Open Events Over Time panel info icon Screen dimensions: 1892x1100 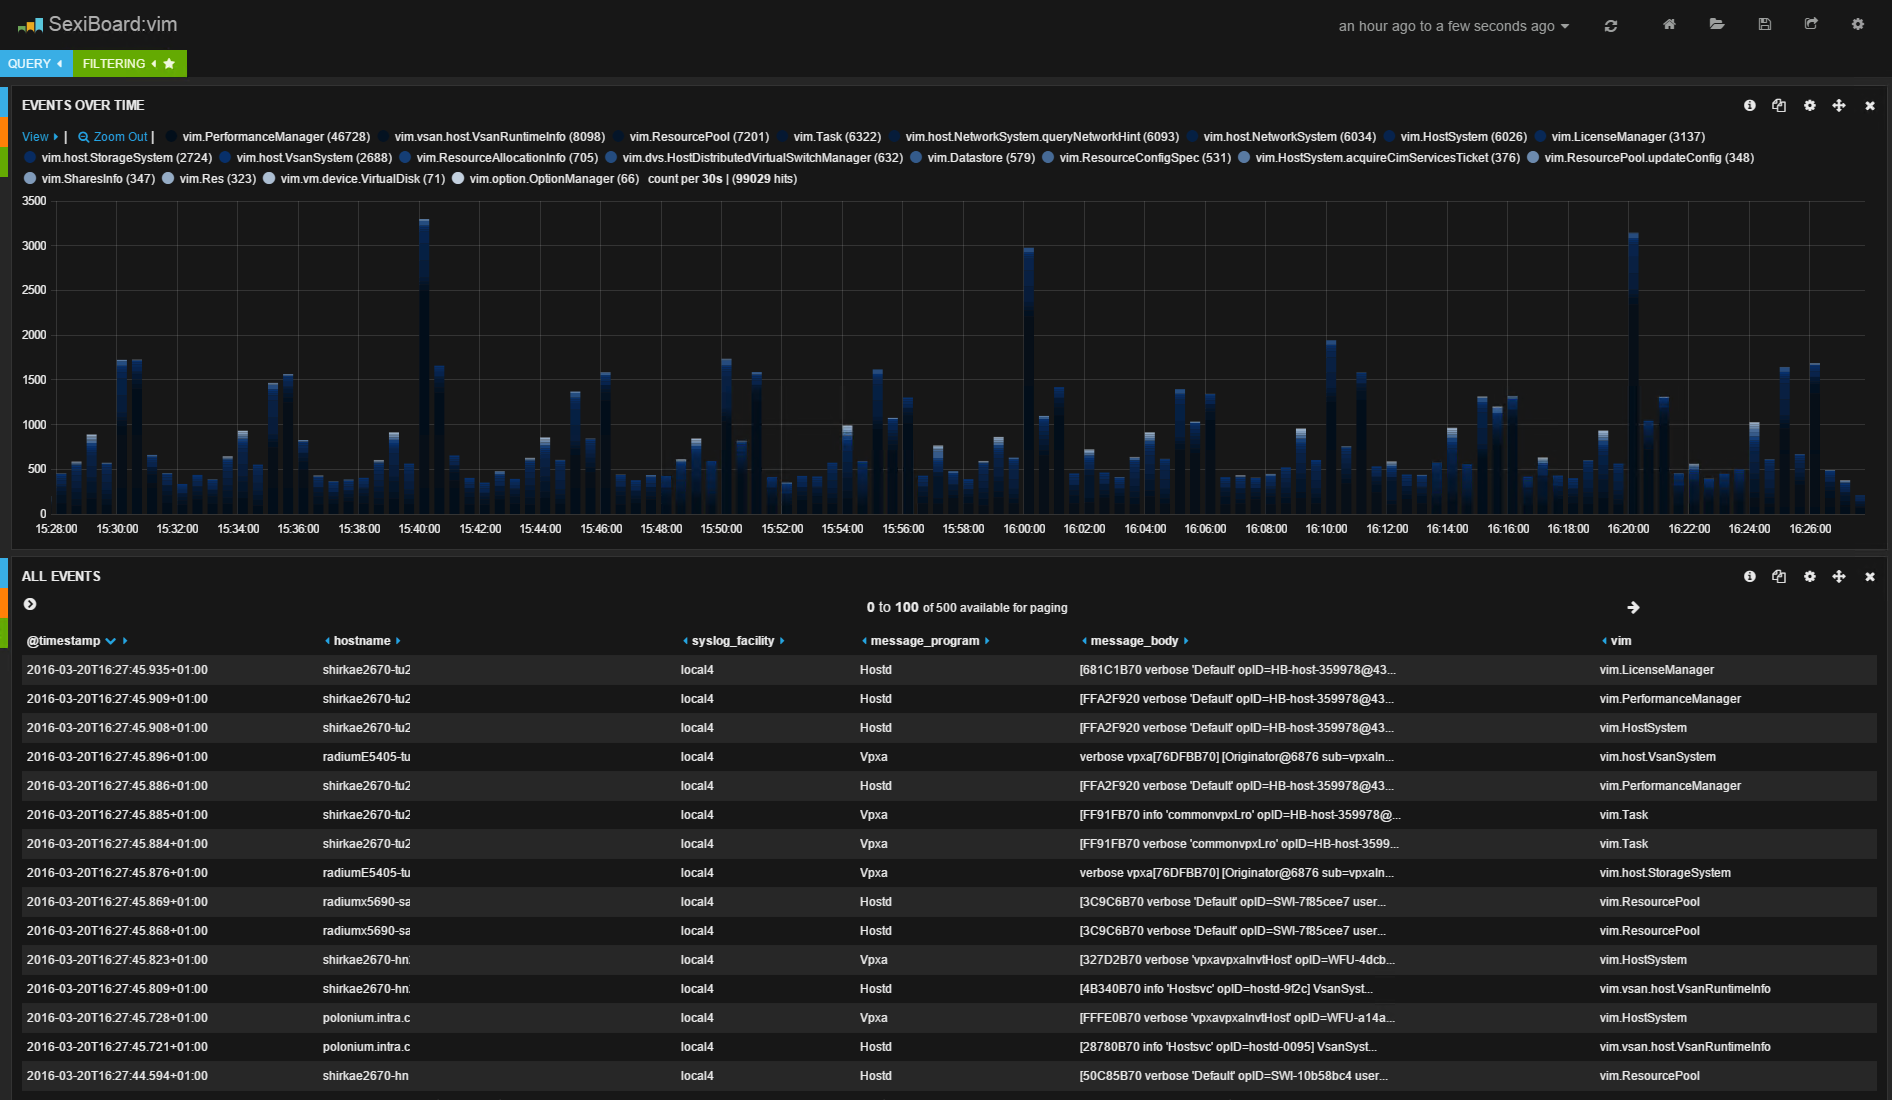point(1750,105)
